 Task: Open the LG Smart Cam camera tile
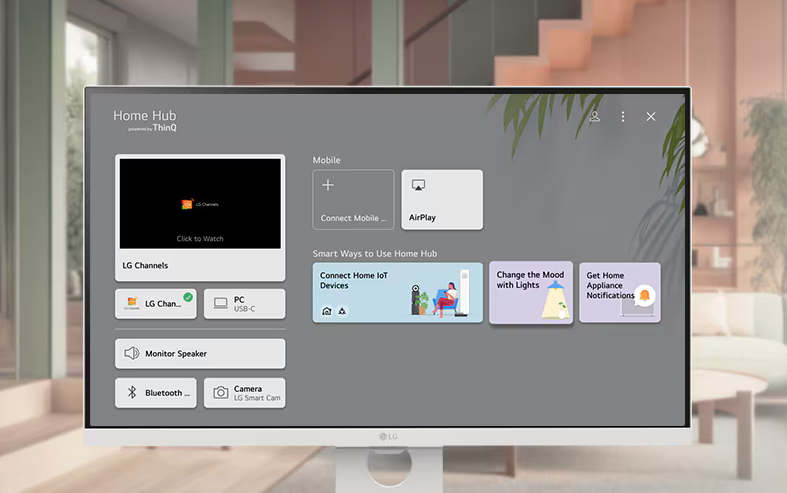[244, 393]
